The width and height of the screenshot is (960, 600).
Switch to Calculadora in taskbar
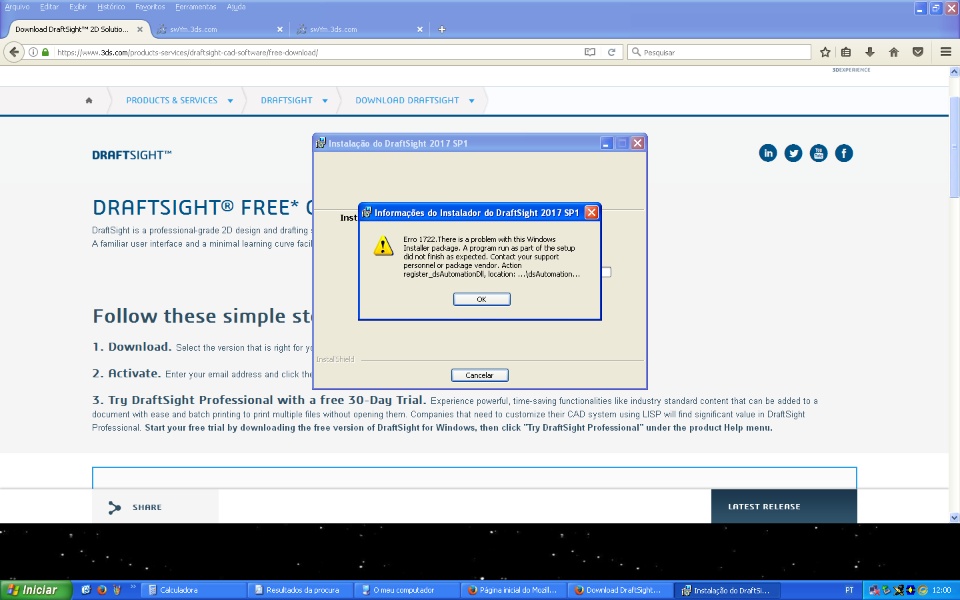pos(193,590)
